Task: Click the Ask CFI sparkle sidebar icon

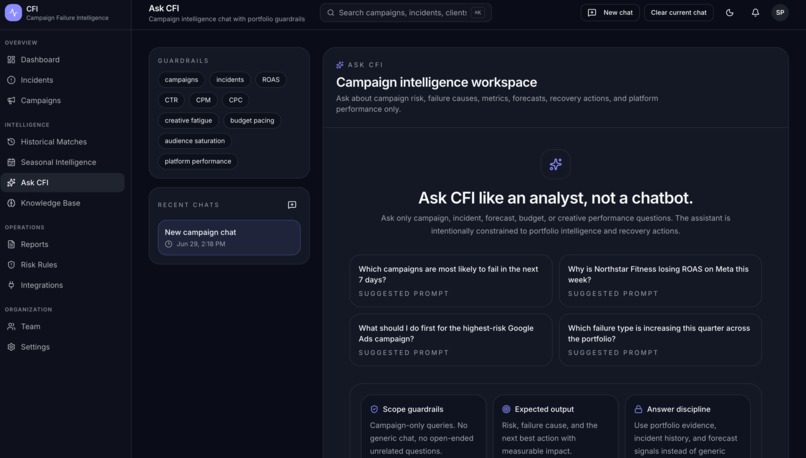Action: [x=11, y=182]
